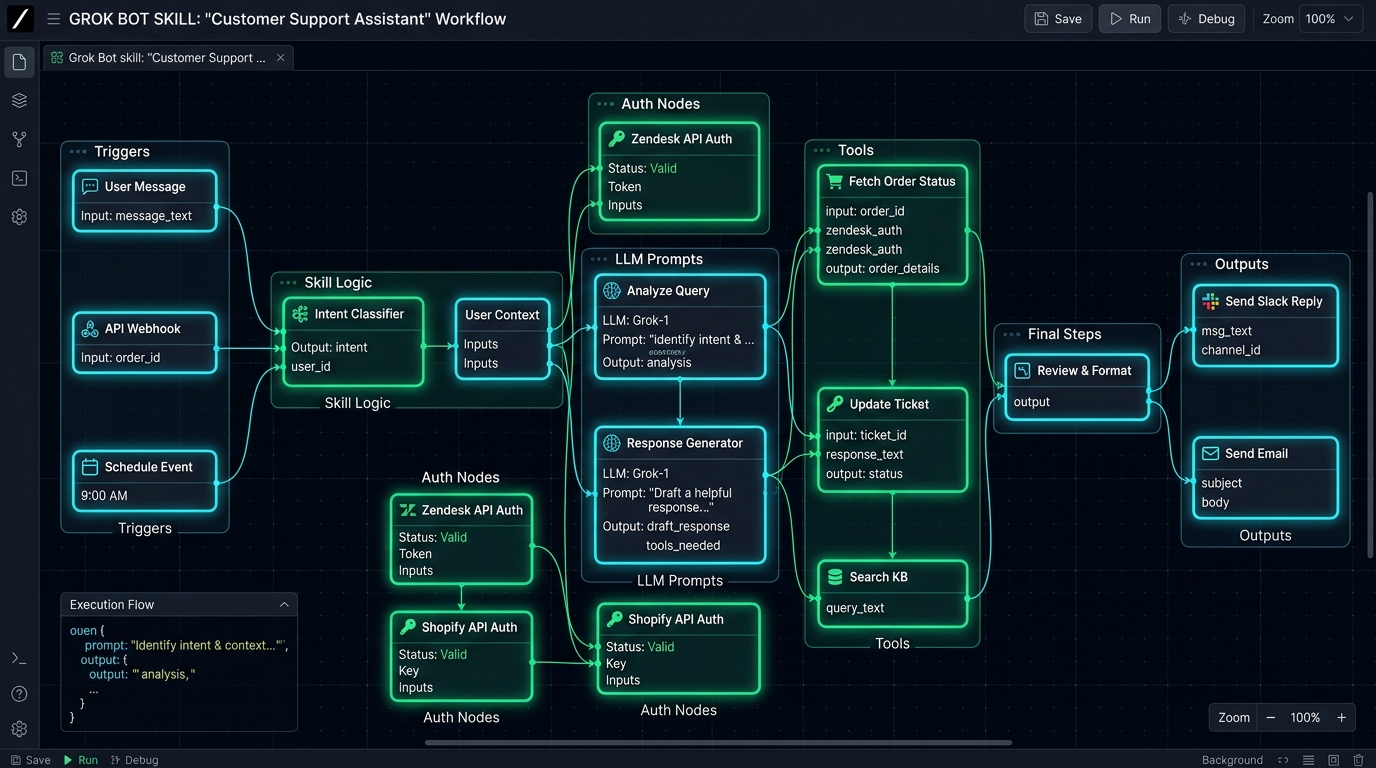Open the boxed terminal console sidebar icon

(x=19, y=178)
